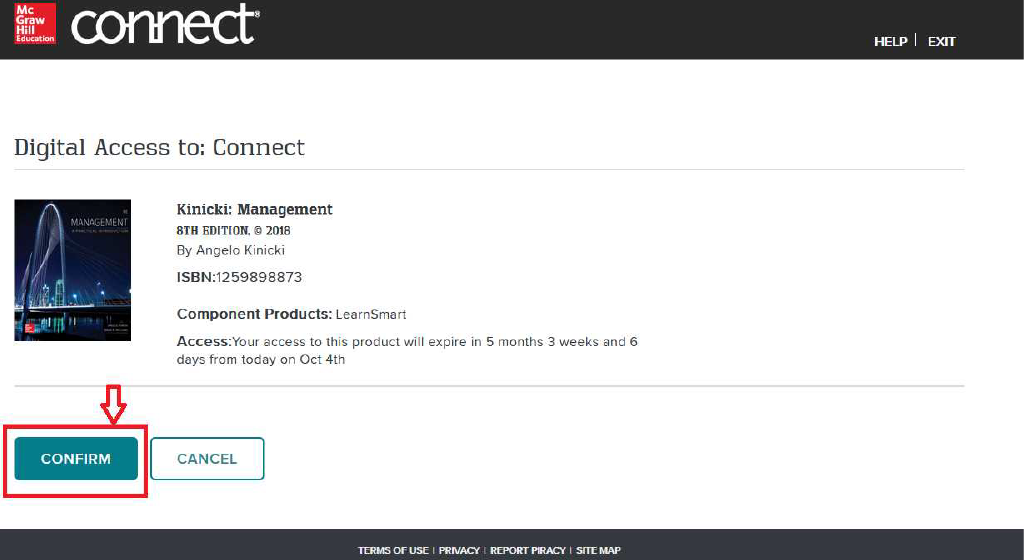
Task: Click the ISBN:1259898873 text
Action: point(239,277)
